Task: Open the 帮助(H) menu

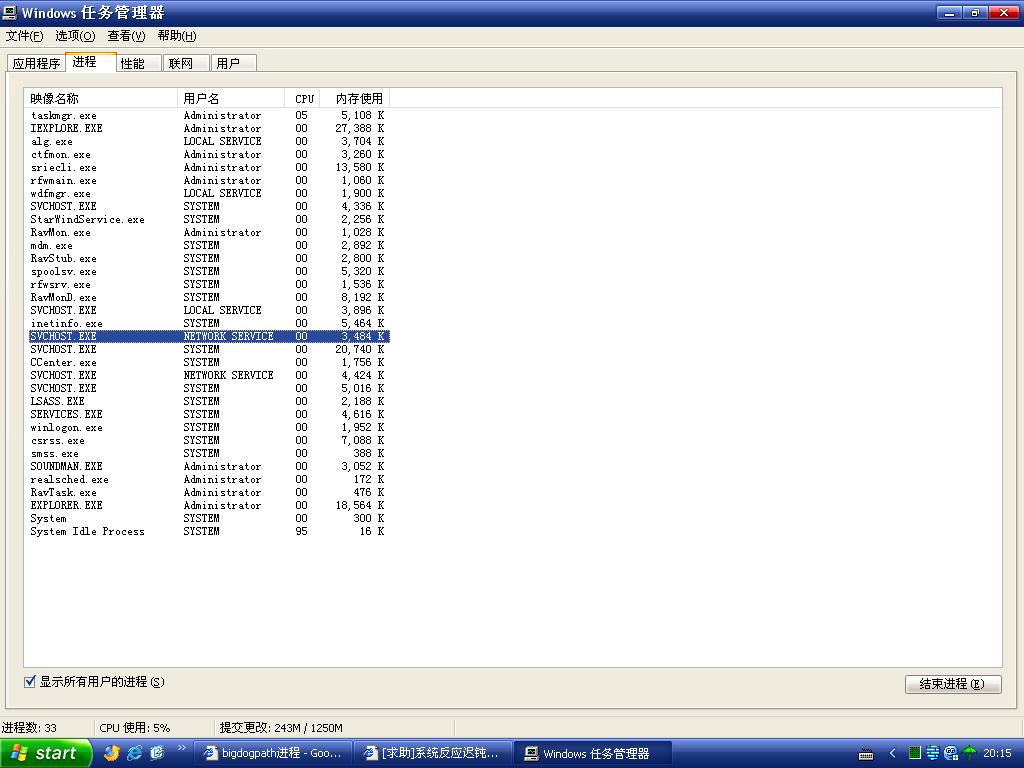Action: coord(176,36)
